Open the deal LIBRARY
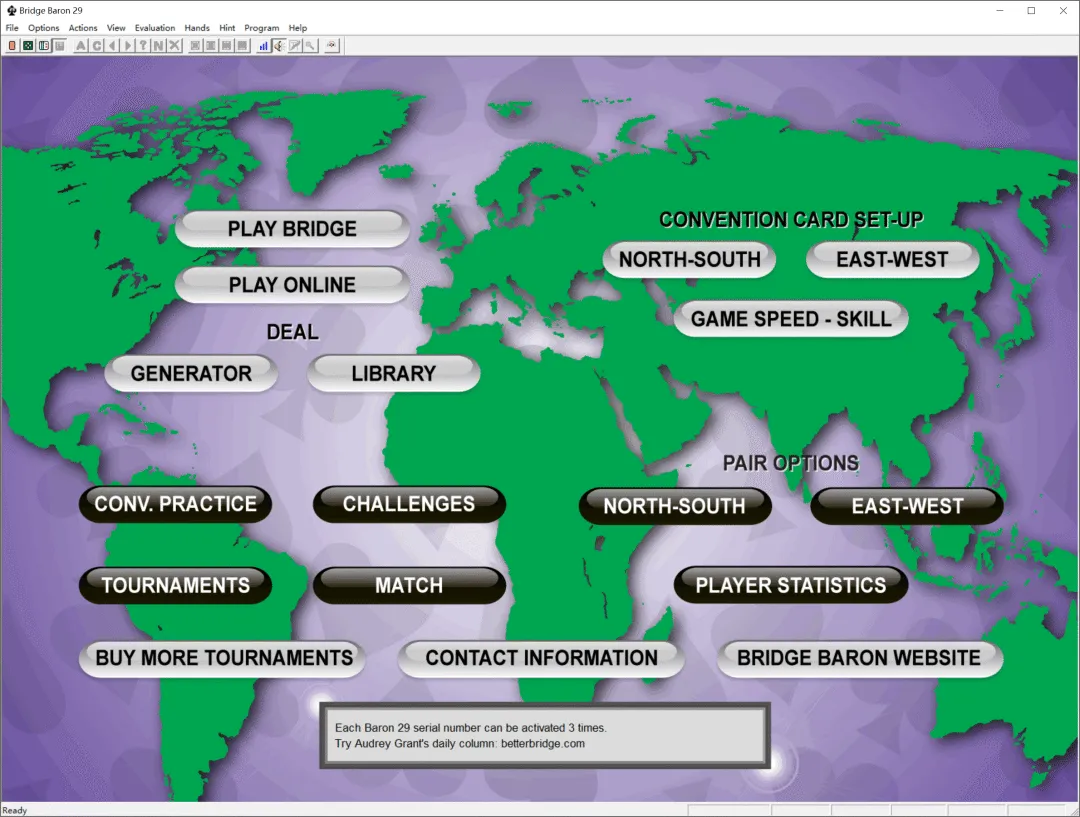This screenshot has height=817, width=1080. point(393,373)
